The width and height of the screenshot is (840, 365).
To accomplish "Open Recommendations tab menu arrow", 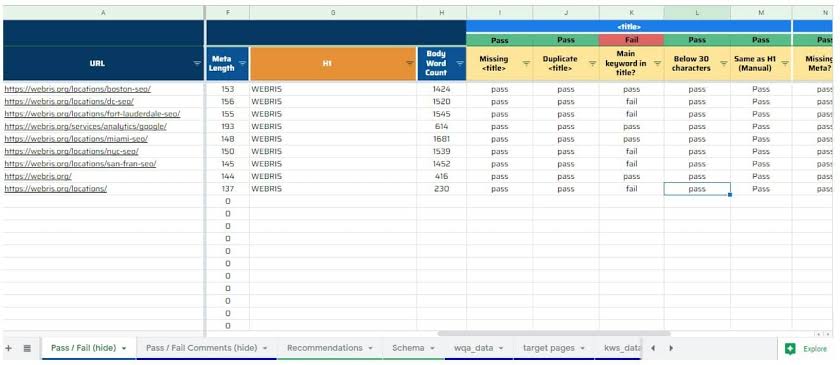I will [x=370, y=348].
